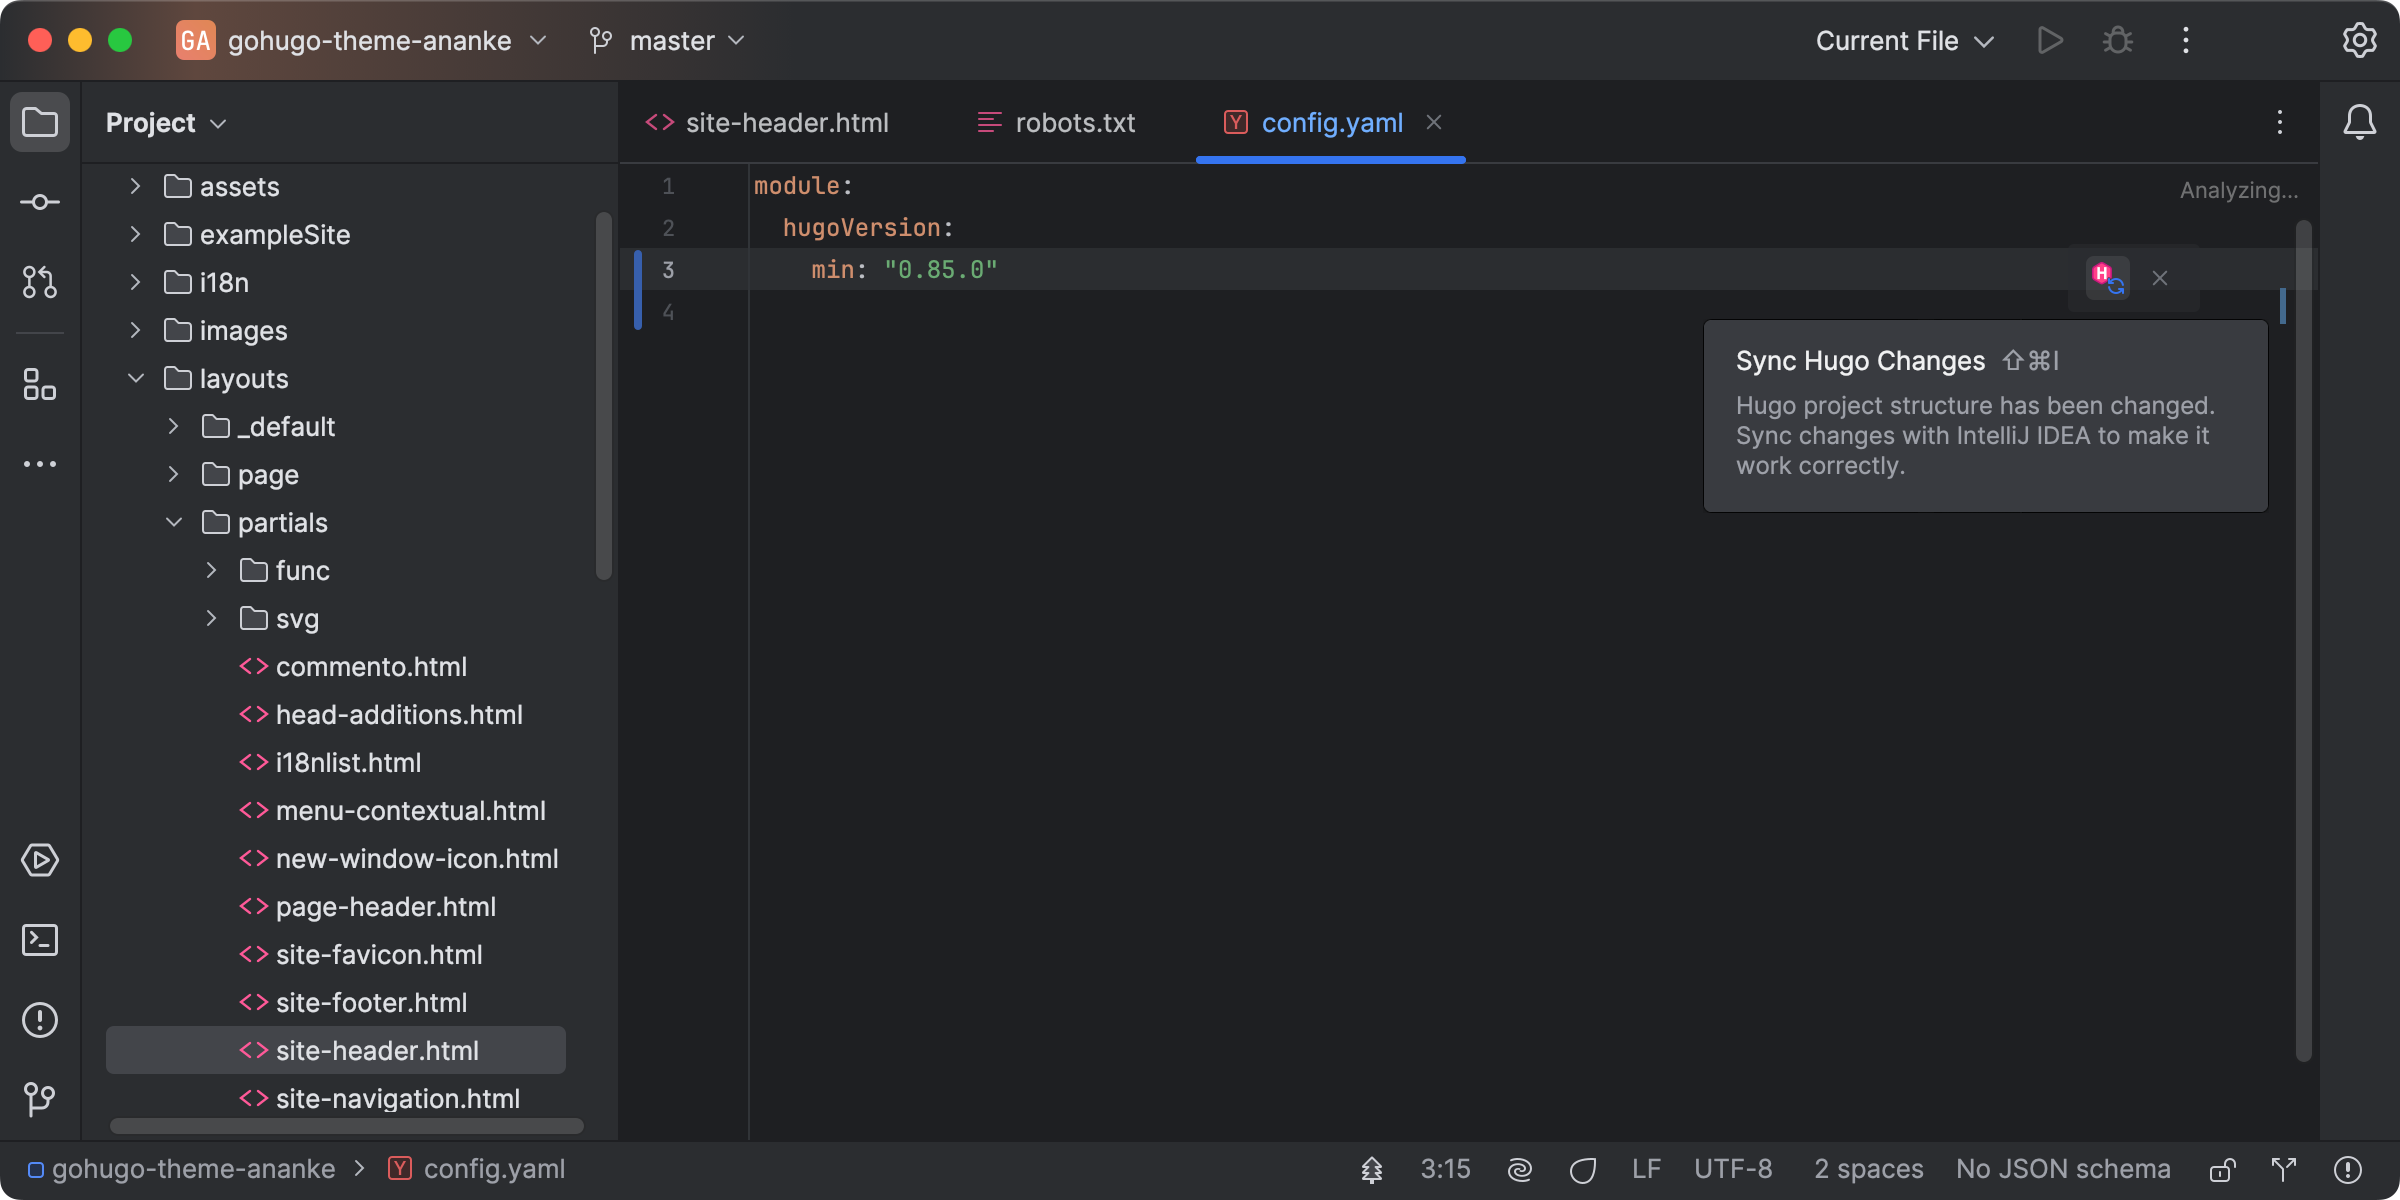Select page-header.html file
Screen dimensions: 2400x1200
(367, 907)
